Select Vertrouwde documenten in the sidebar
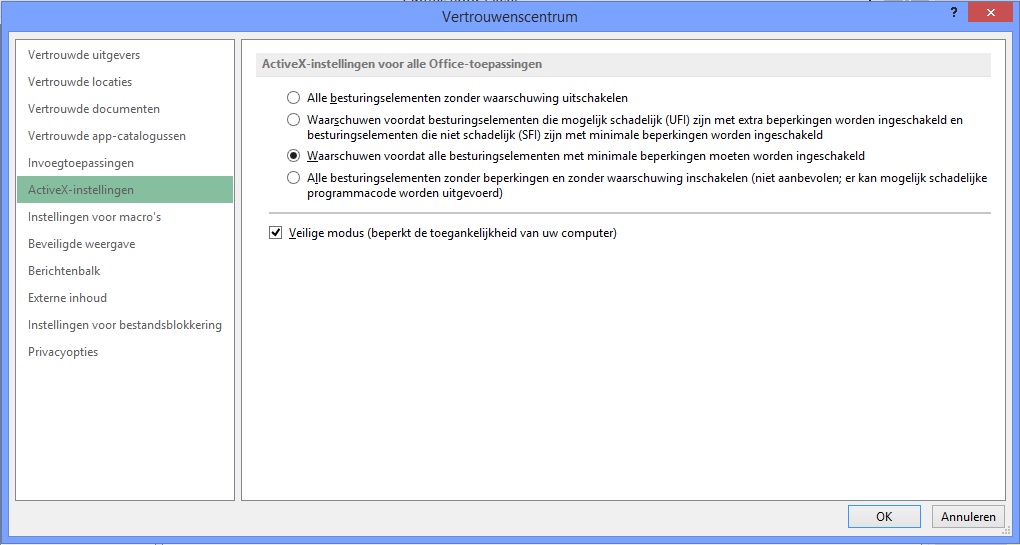This screenshot has height=545, width=1020. [x=94, y=109]
